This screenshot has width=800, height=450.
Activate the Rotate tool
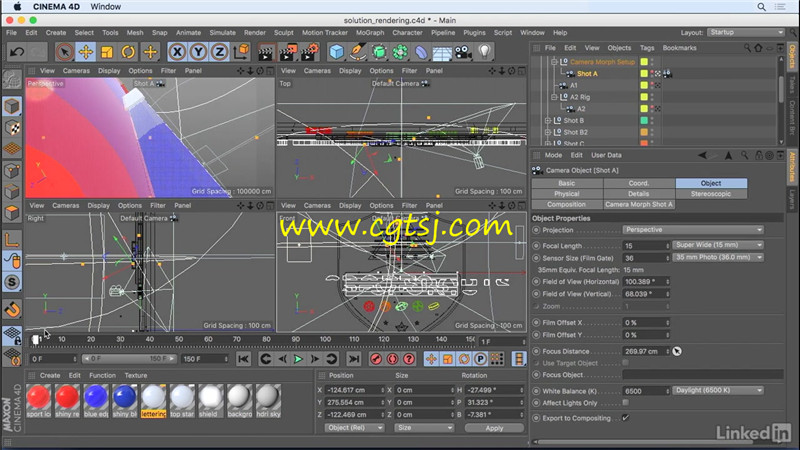(x=128, y=52)
